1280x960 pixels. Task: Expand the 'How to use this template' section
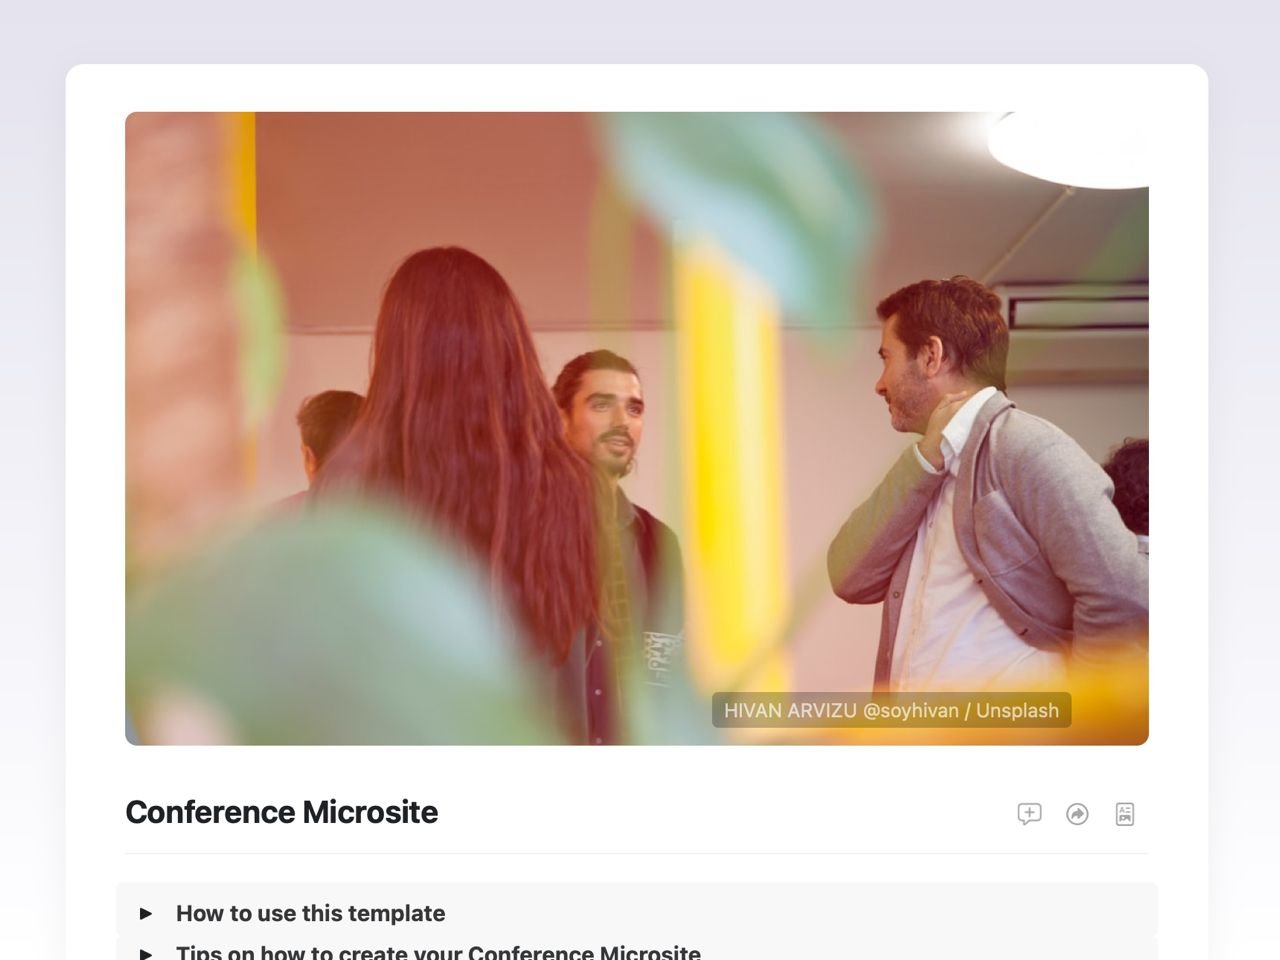click(x=310, y=913)
